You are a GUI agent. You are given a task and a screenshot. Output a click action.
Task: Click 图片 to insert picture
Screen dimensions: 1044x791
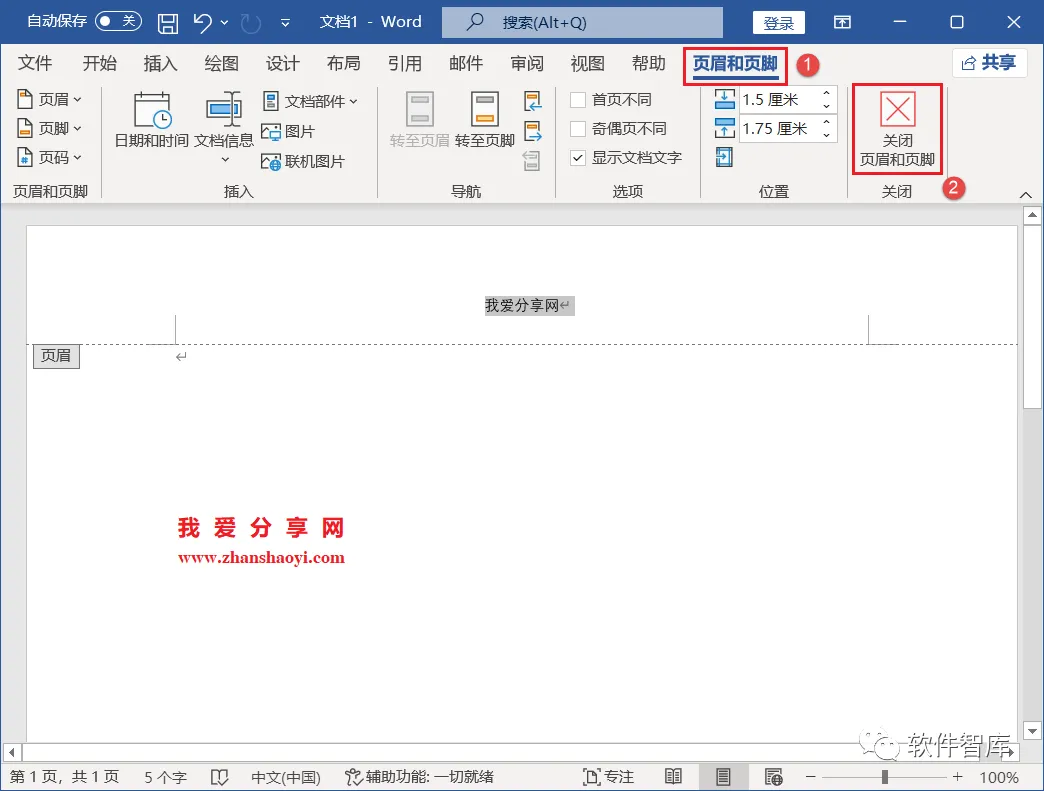point(288,131)
